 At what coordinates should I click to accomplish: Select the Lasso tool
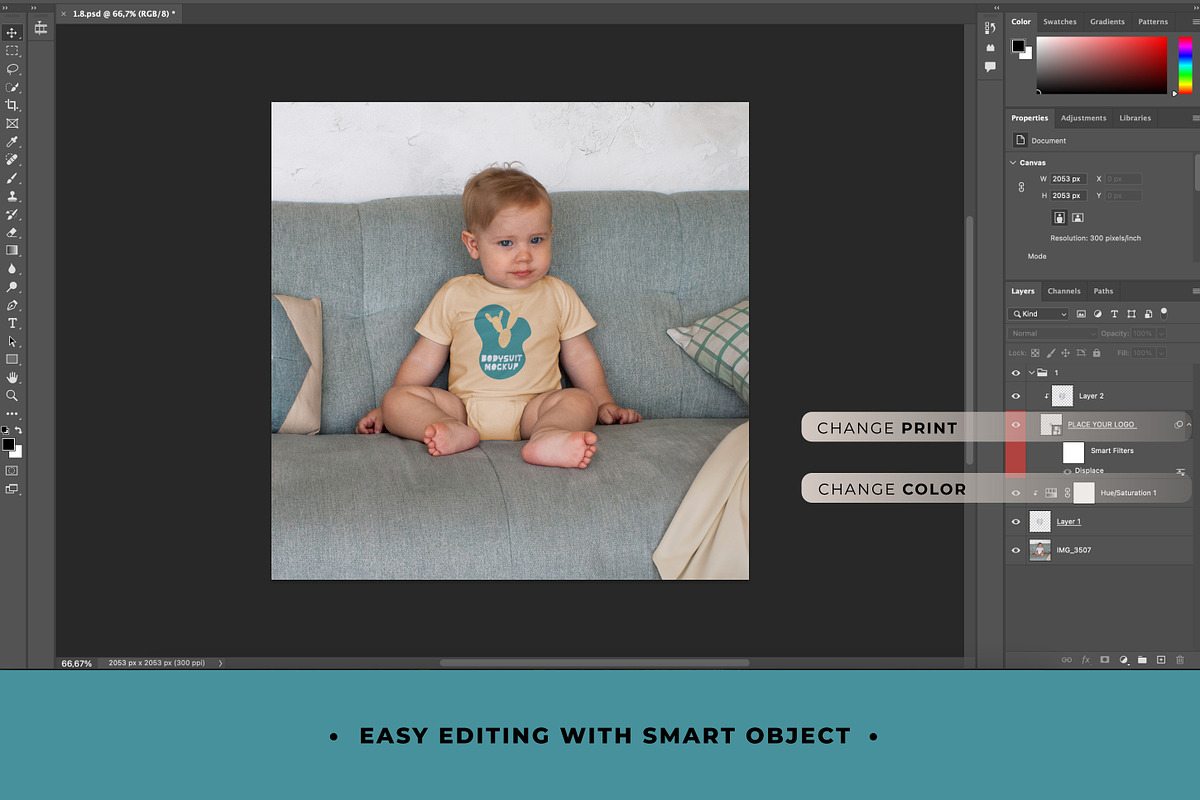coord(13,69)
